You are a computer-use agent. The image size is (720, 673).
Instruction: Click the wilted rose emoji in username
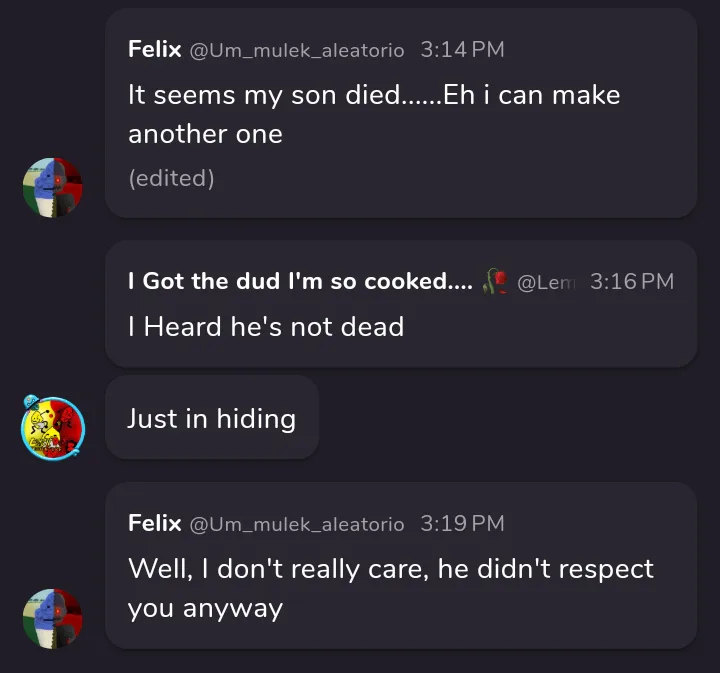click(x=494, y=281)
